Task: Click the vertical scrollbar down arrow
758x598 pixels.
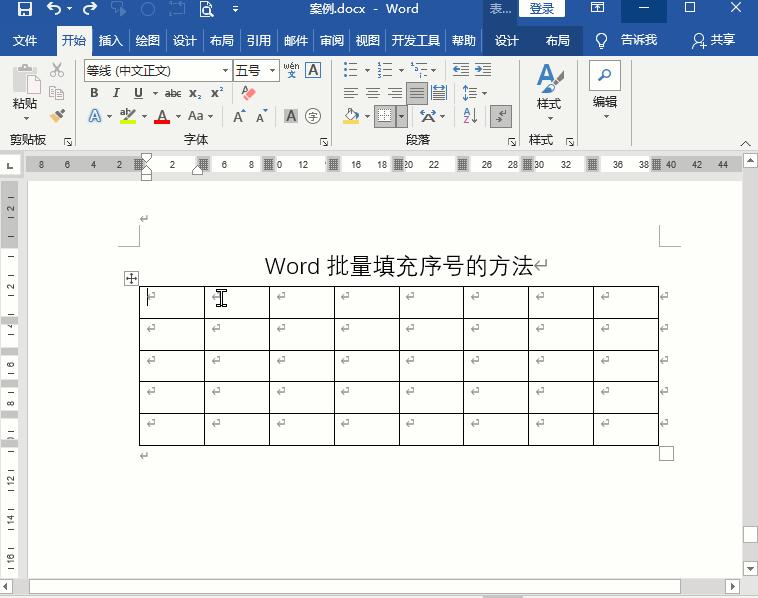Action: [x=750, y=569]
